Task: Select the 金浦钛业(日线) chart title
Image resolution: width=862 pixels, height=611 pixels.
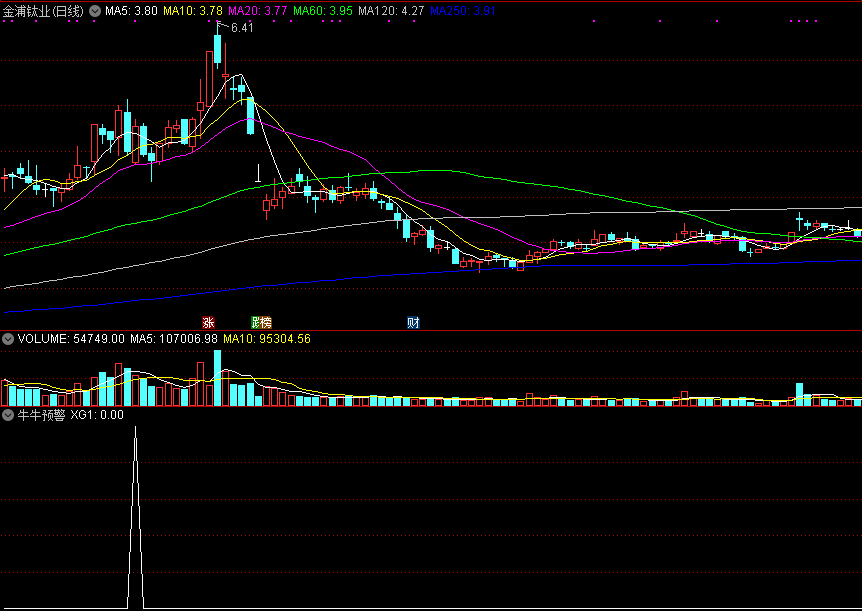Action: pos(43,10)
